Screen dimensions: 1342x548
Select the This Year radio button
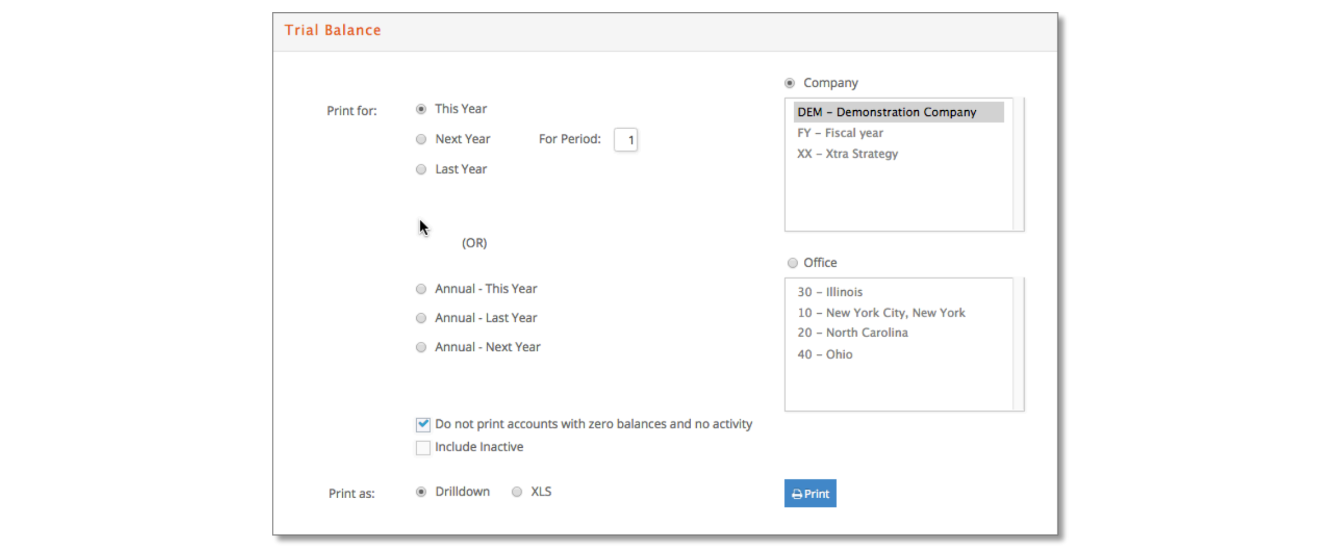click(421, 109)
